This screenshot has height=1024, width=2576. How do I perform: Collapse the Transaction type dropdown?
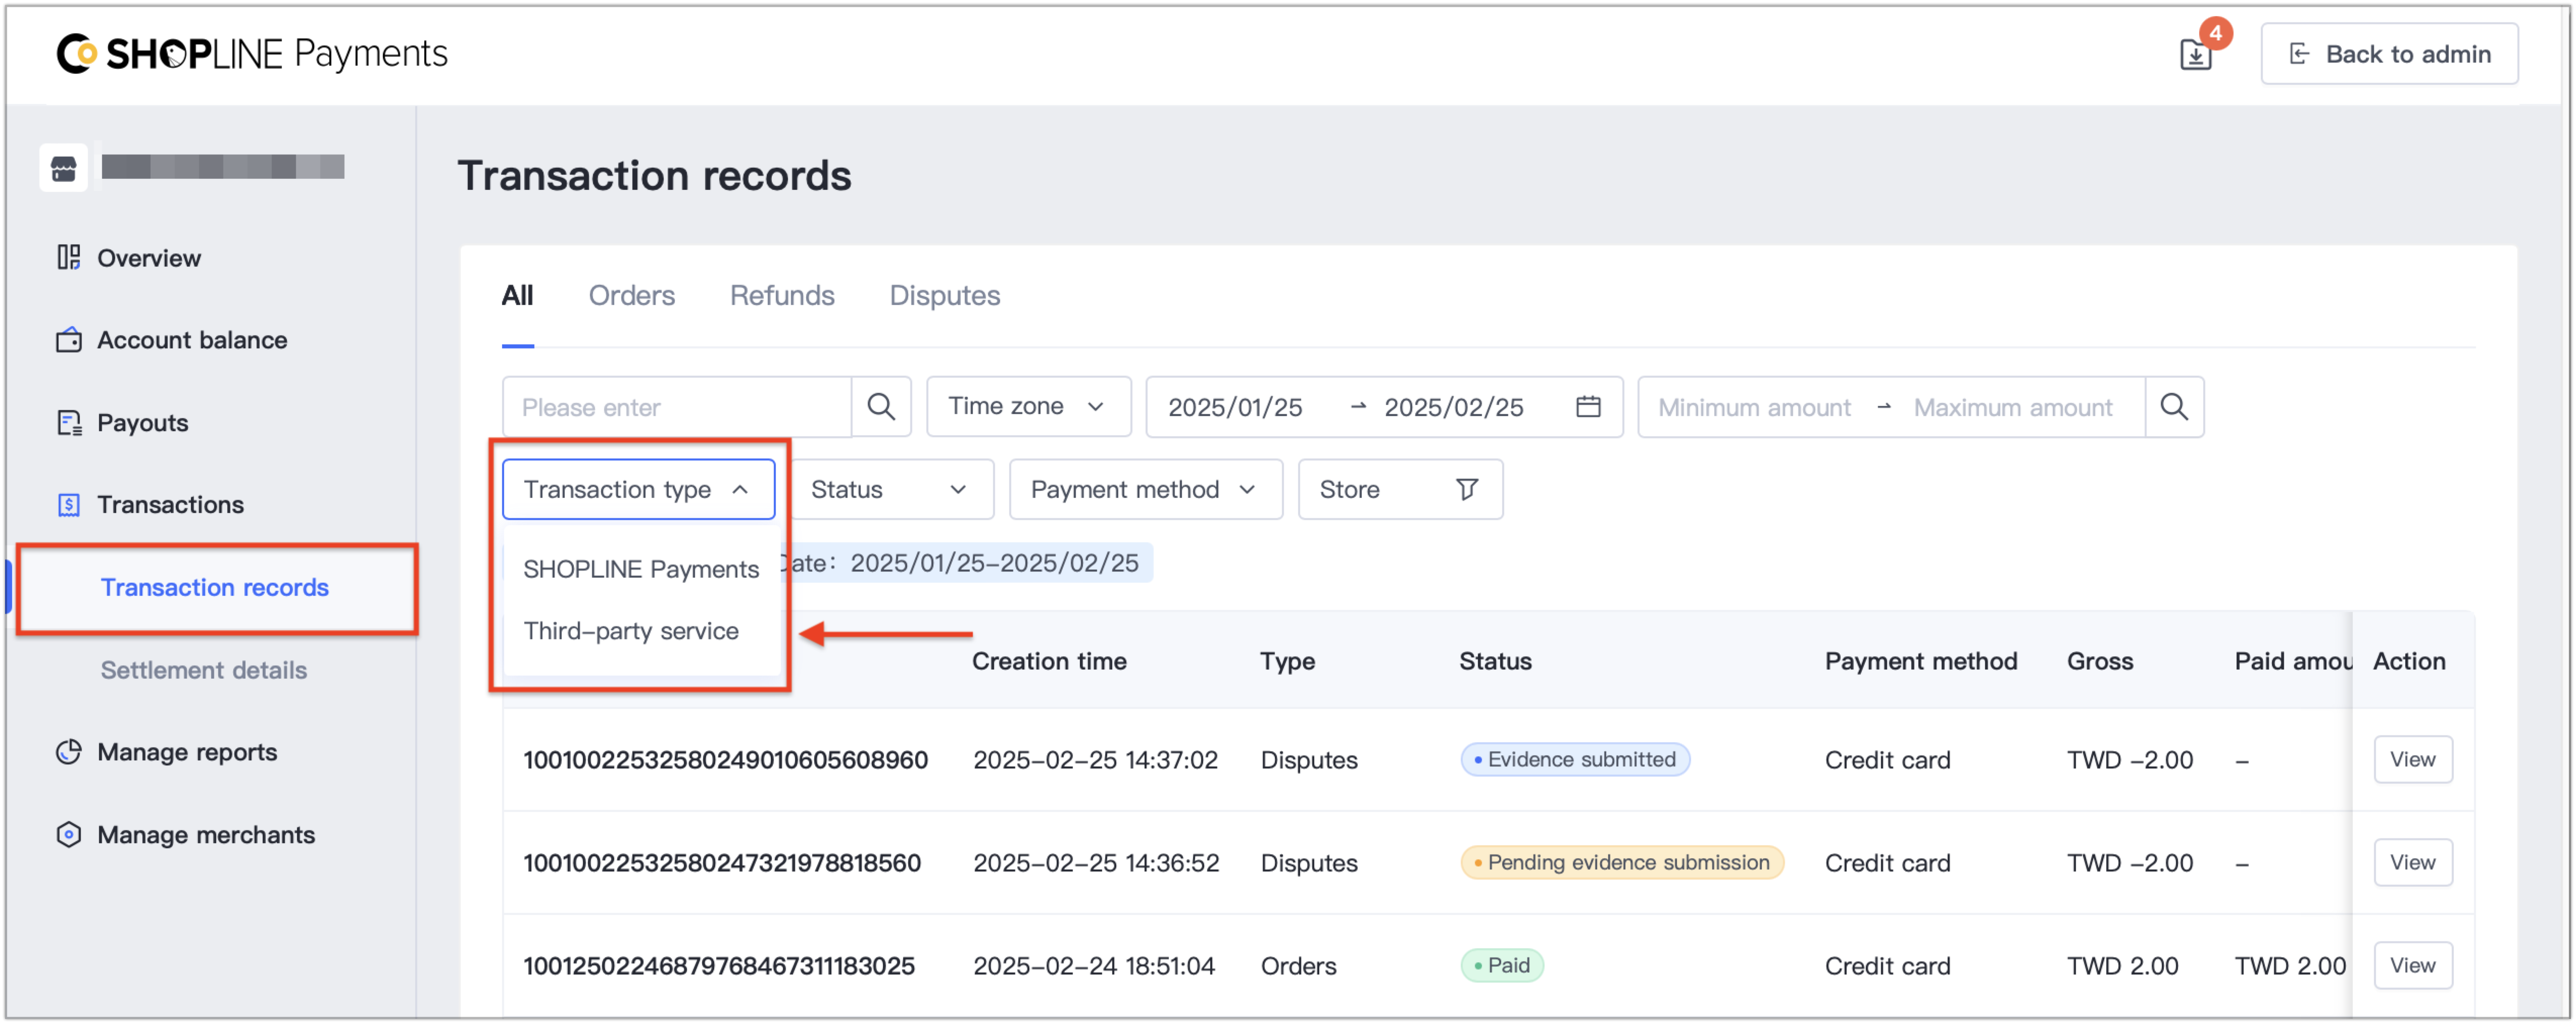pos(638,489)
